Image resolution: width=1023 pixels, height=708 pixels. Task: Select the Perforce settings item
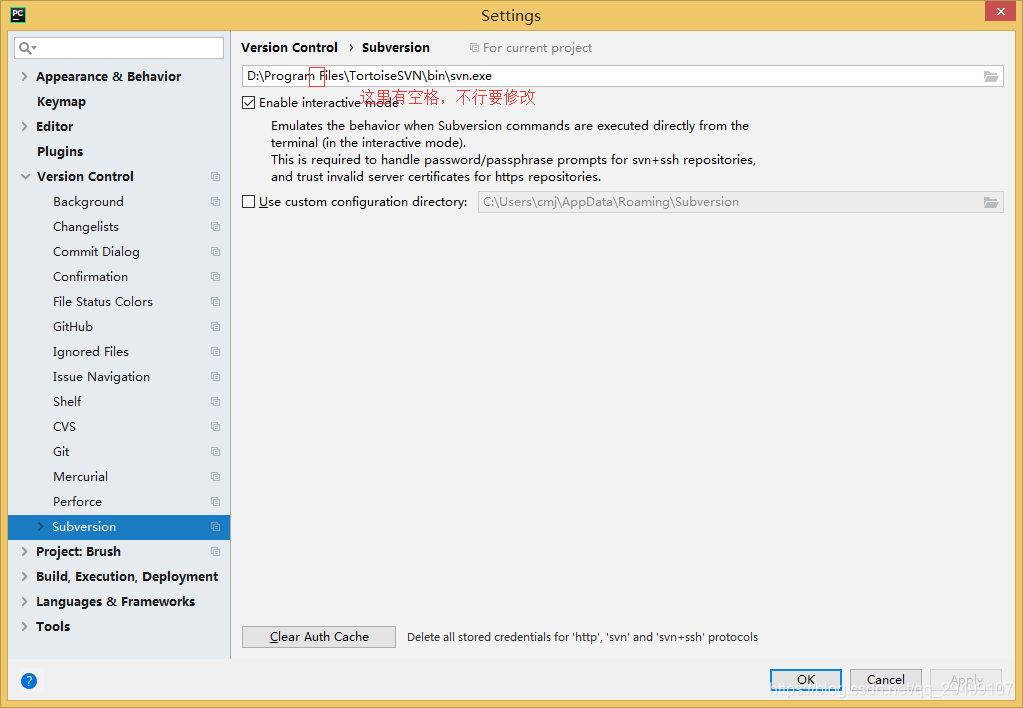[77, 502]
